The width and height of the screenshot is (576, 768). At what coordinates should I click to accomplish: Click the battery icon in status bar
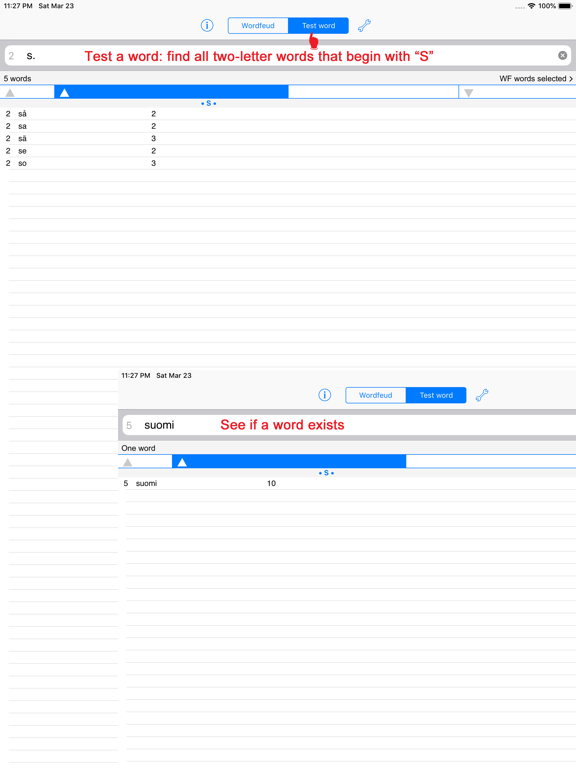point(565,6)
